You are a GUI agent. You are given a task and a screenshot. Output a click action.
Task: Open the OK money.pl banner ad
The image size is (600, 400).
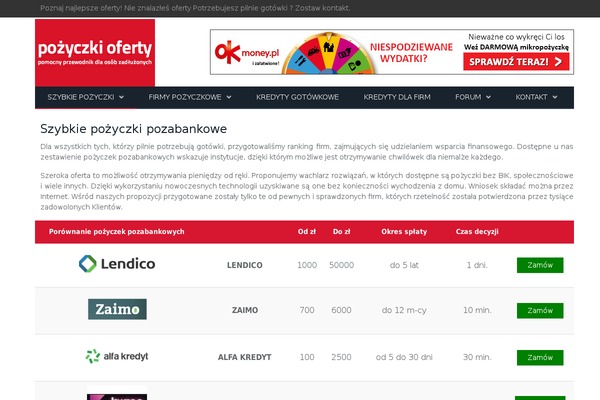pyautogui.click(x=392, y=52)
